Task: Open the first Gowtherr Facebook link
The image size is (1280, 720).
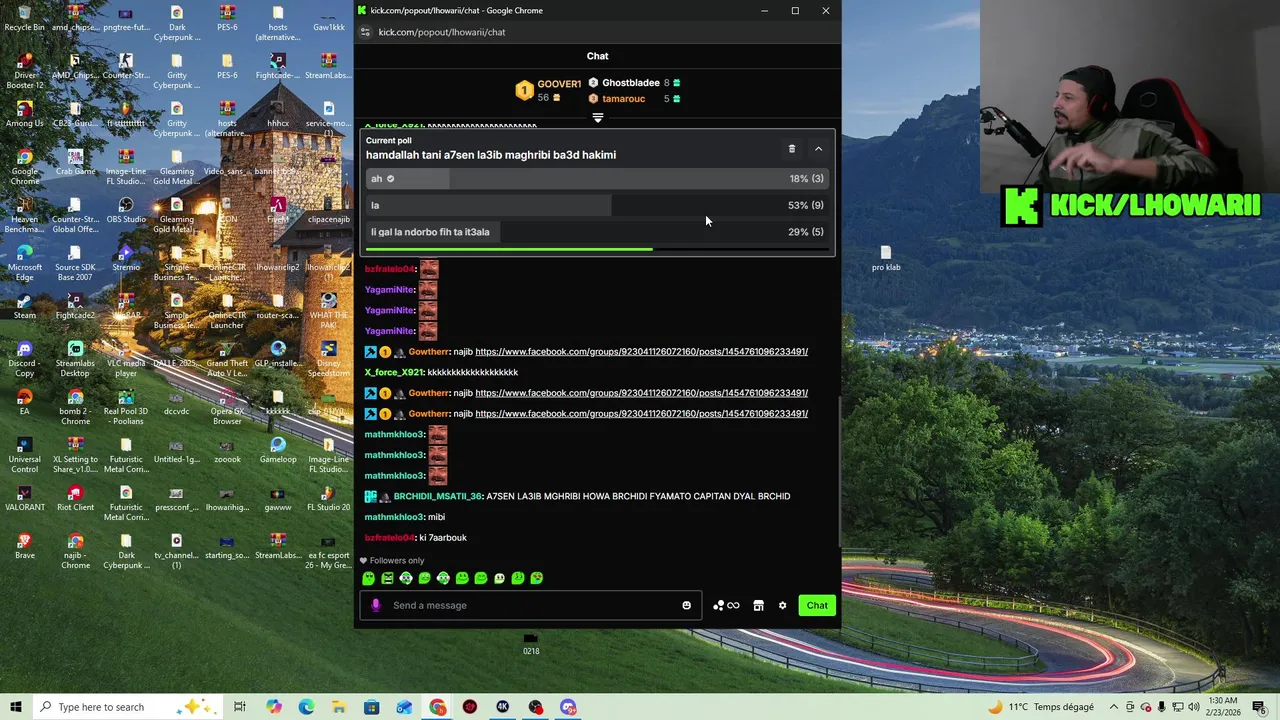Action: pyautogui.click(x=641, y=352)
